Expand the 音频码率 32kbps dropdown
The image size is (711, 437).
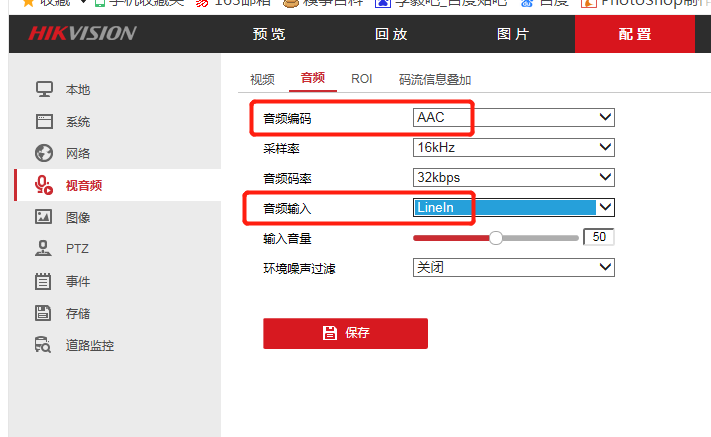click(513, 178)
